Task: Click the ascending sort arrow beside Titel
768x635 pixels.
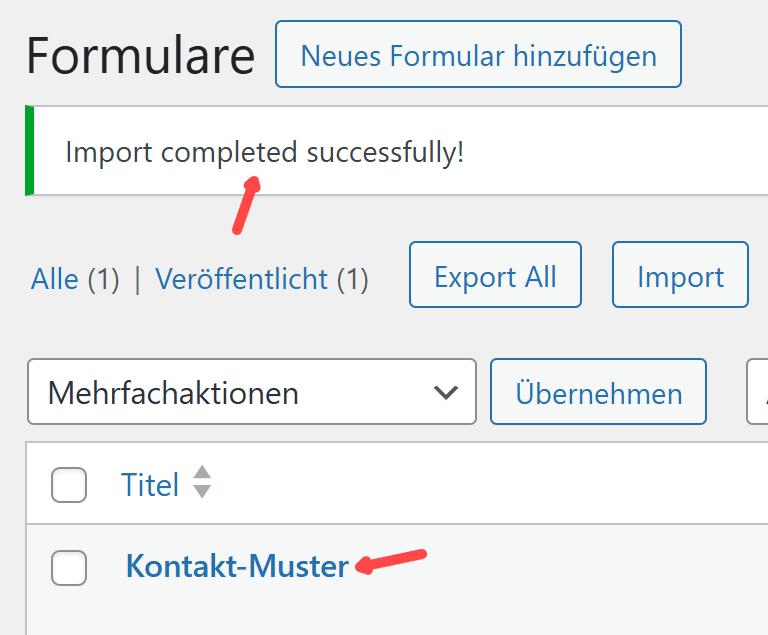Action: [x=202, y=473]
